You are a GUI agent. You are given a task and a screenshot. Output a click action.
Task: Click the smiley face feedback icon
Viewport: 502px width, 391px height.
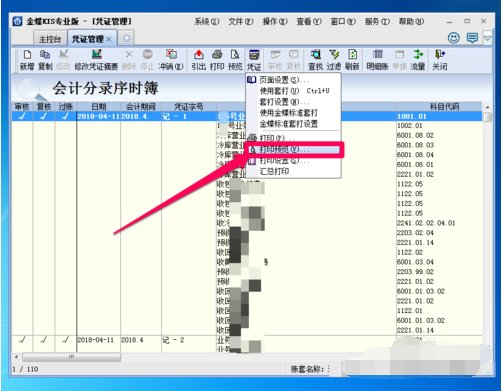[x=454, y=38]
